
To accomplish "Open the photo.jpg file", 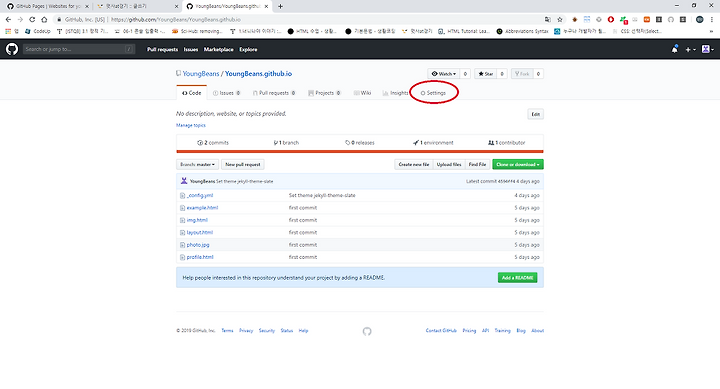I will pyautogui.click(x=198, y=245).
